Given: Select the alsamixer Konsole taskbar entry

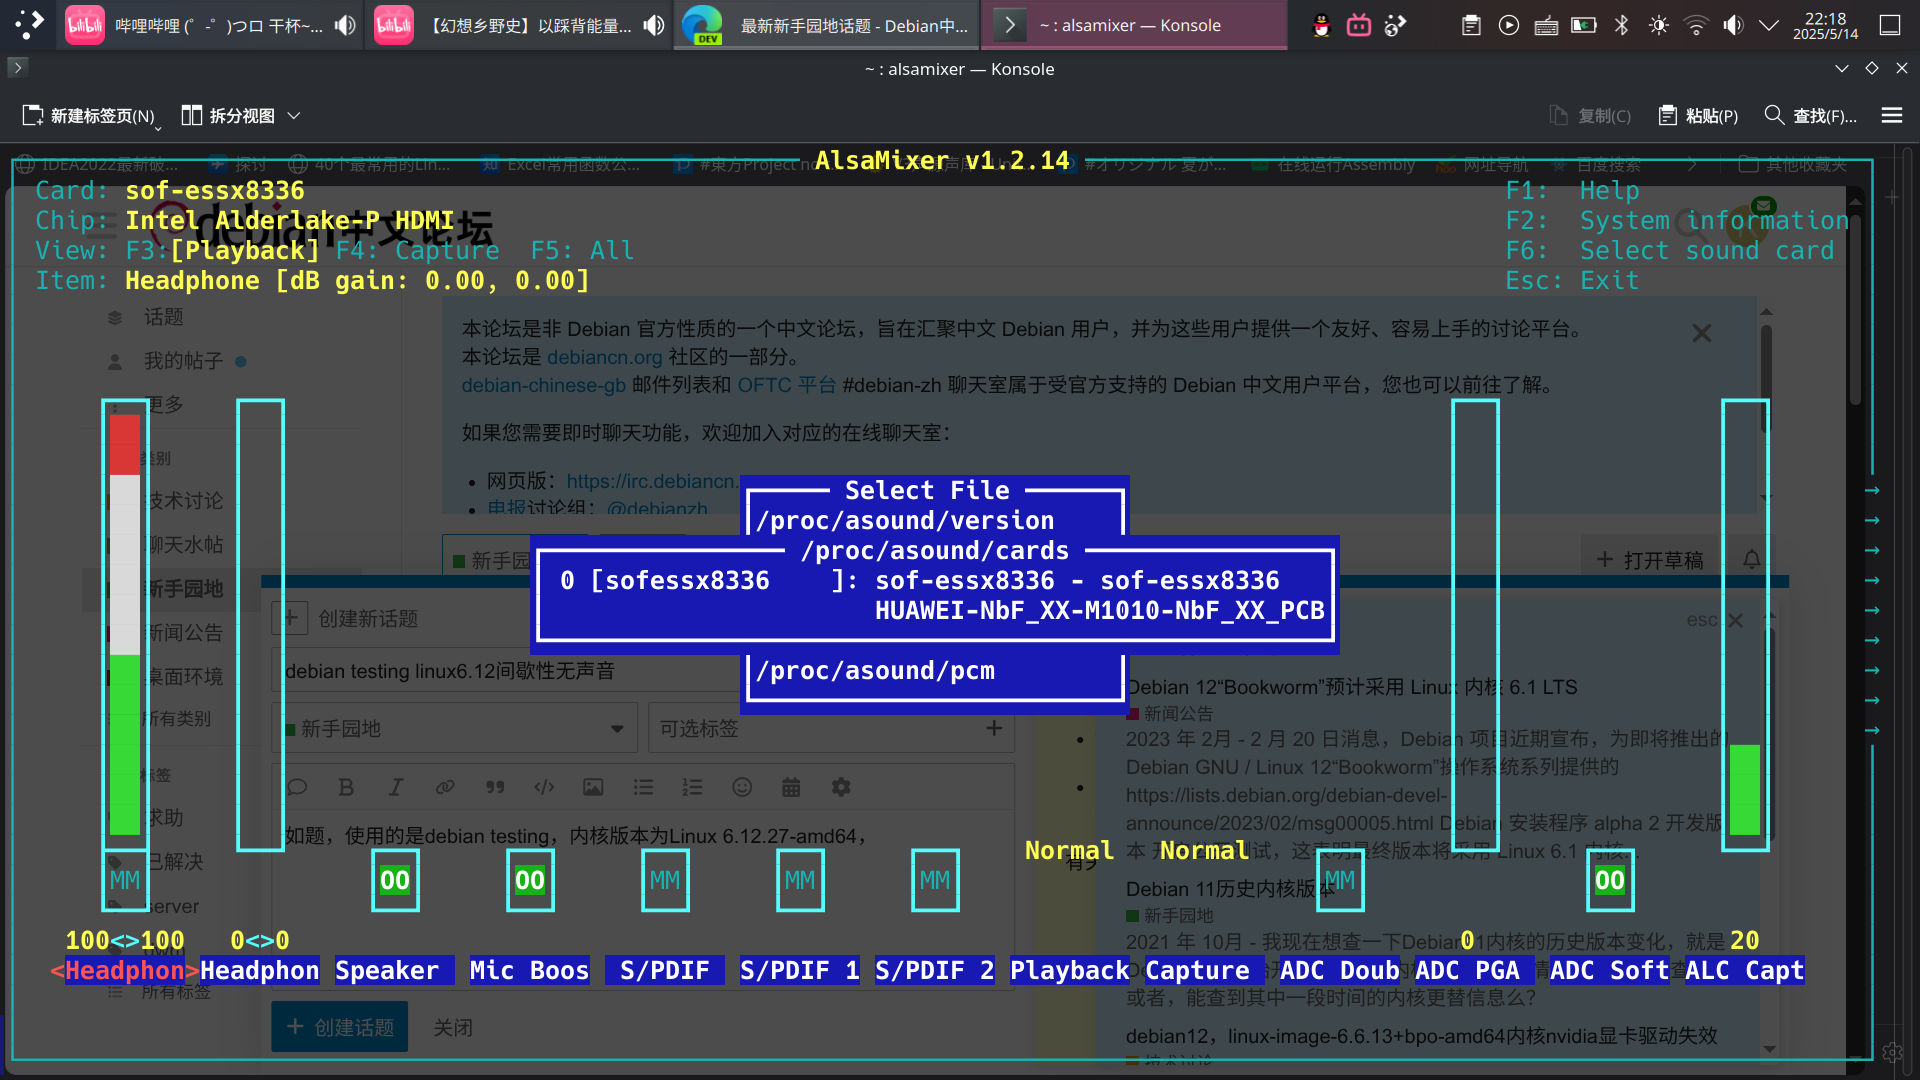Looking at the screenshot, I should pyautogui.click(x=1134, y=25).
